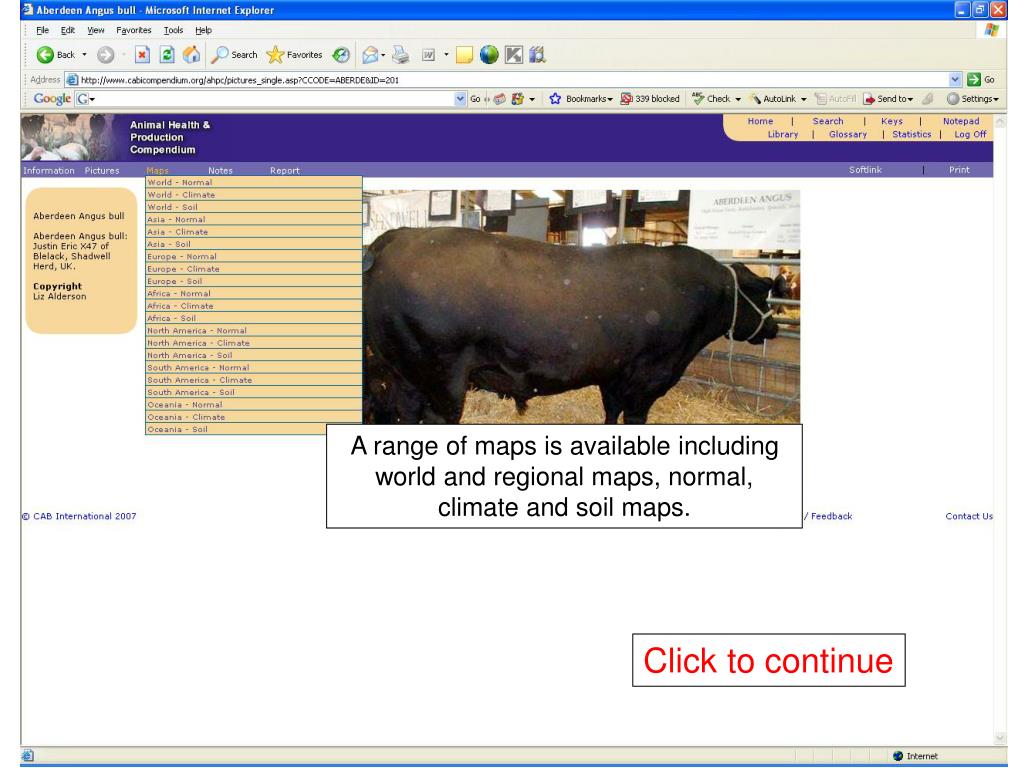Screen dimensions: 1024x768
Task: Open the spell Check dropdown
Action: coord(738,99)
